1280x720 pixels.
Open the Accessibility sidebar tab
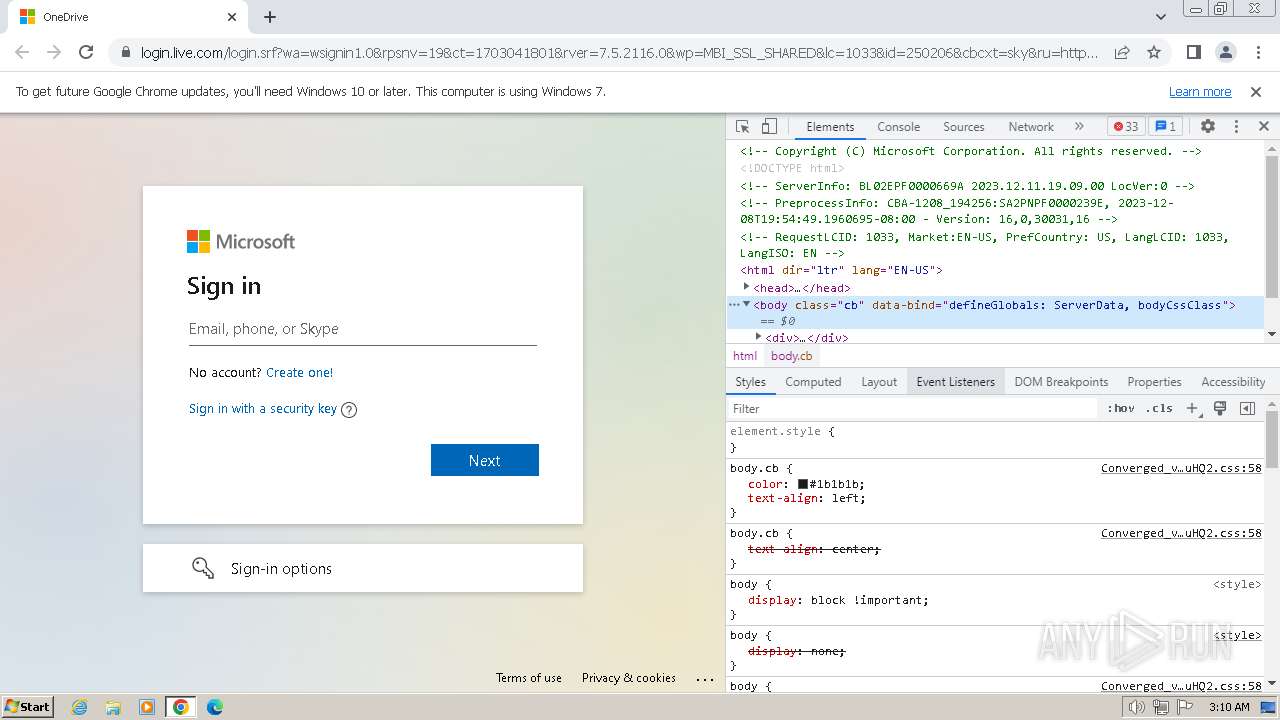pyautogui.click(x=1233, y=382)
